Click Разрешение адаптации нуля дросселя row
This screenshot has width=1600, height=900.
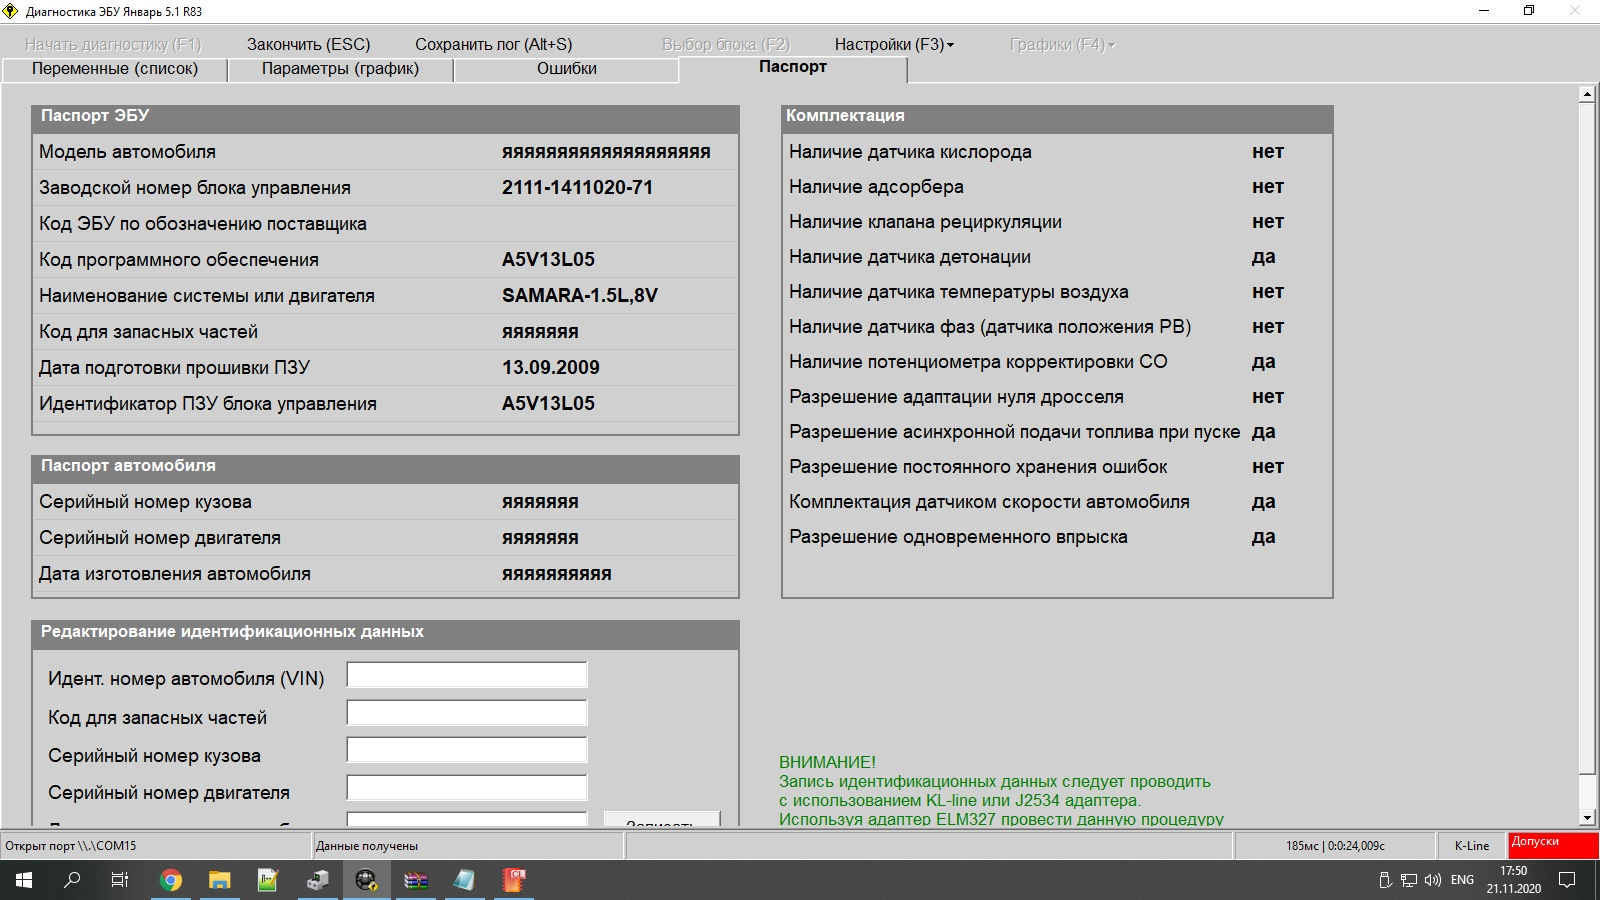point(1057,397)
